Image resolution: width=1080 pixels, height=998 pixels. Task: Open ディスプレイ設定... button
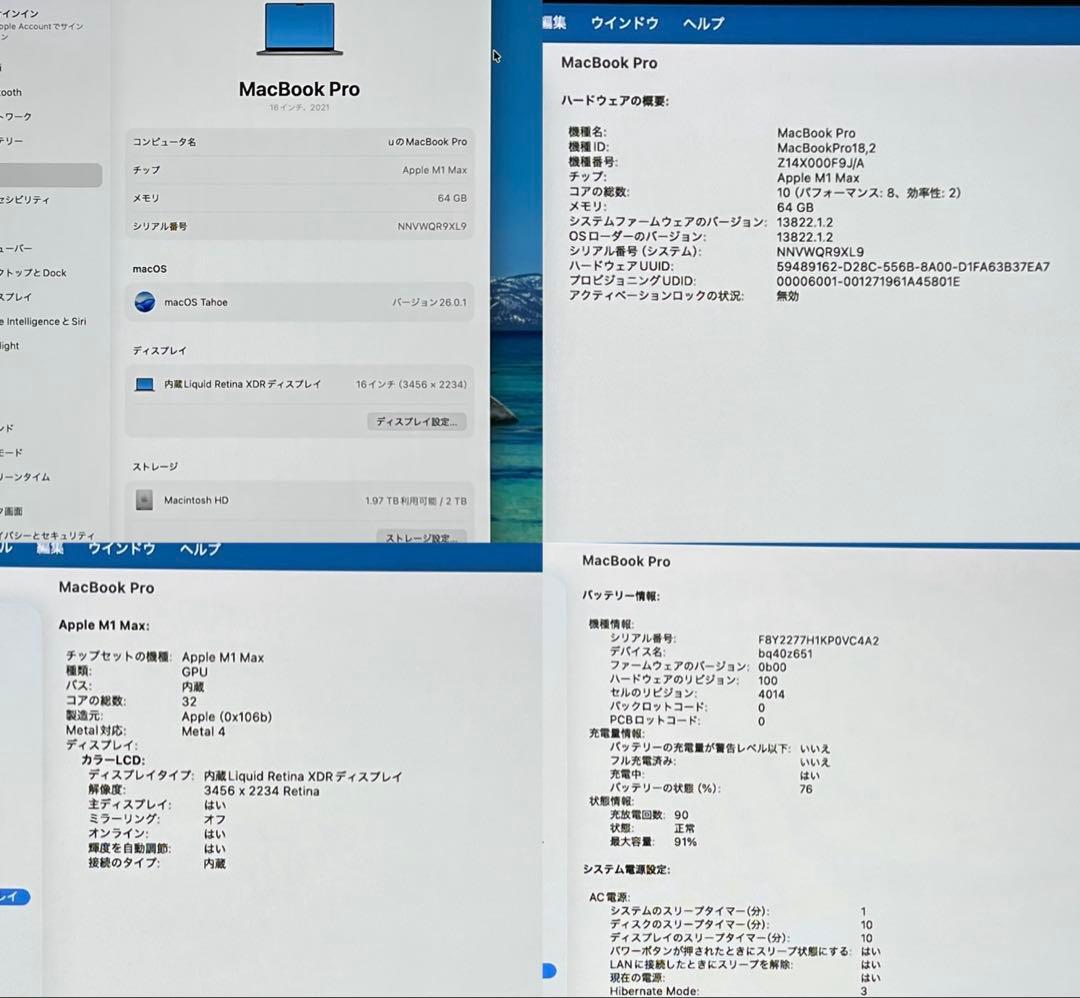tap(417, 422)
